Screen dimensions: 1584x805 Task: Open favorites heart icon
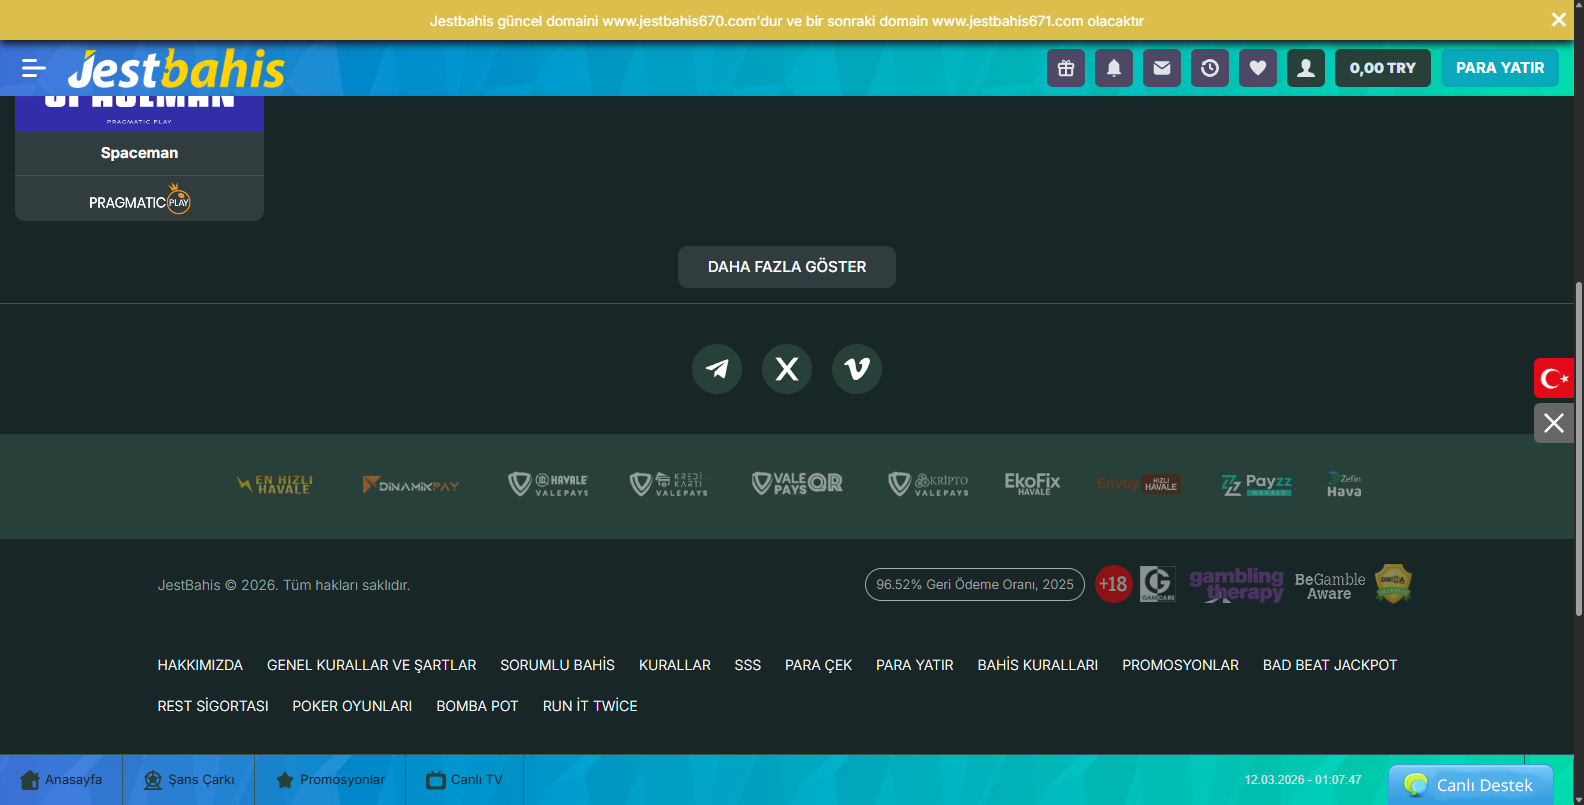(x=1258, y=68)
